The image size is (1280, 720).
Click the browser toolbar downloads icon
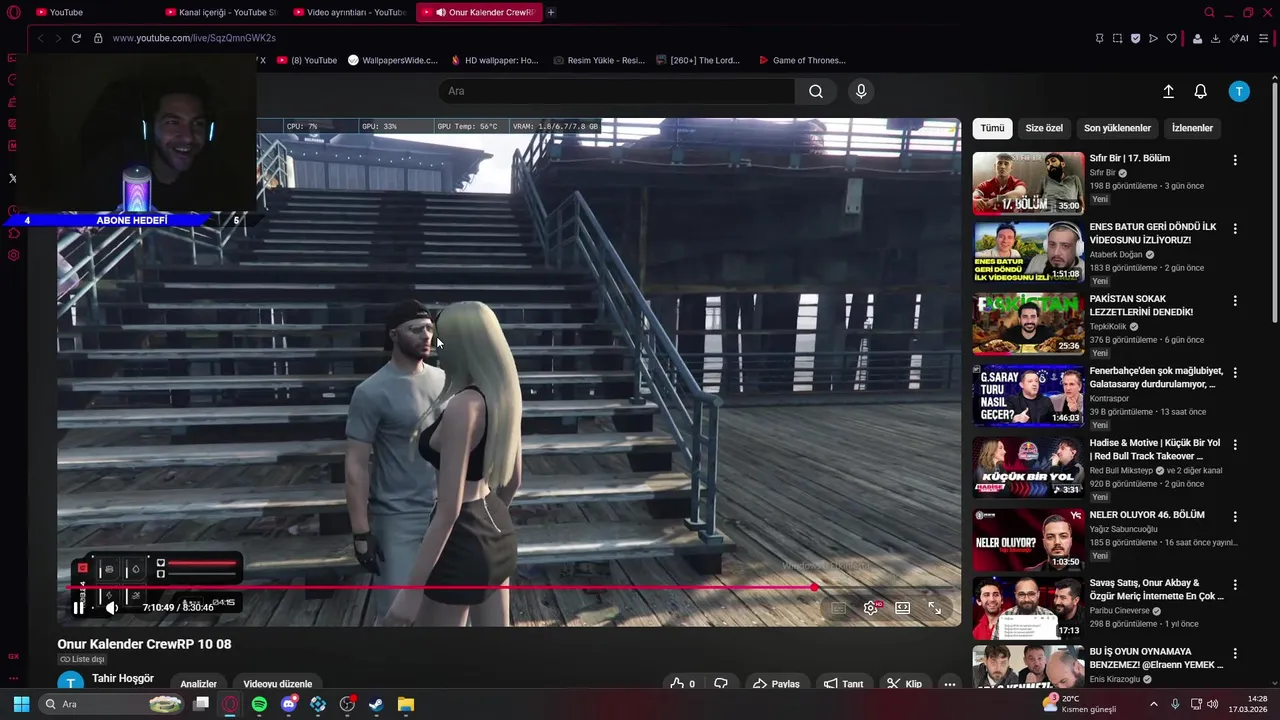coord(1215,38)
